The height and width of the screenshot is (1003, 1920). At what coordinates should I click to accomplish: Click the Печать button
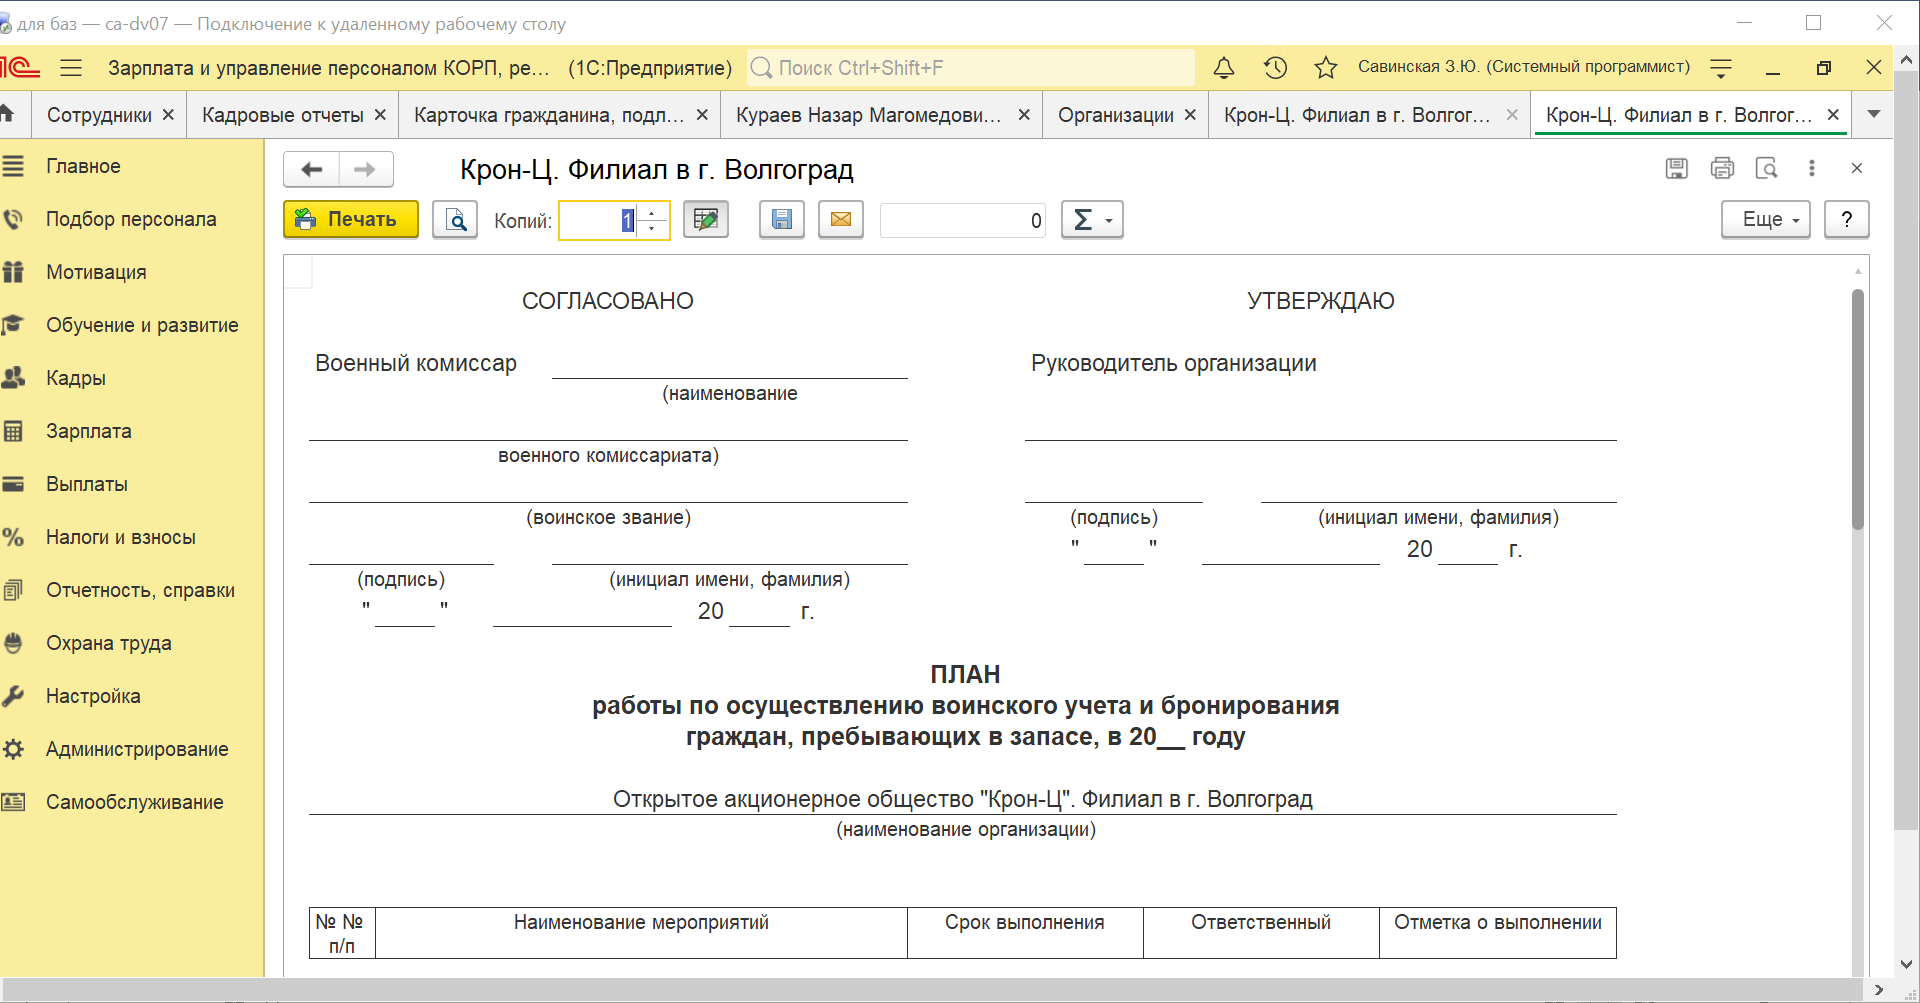(350, 220)
